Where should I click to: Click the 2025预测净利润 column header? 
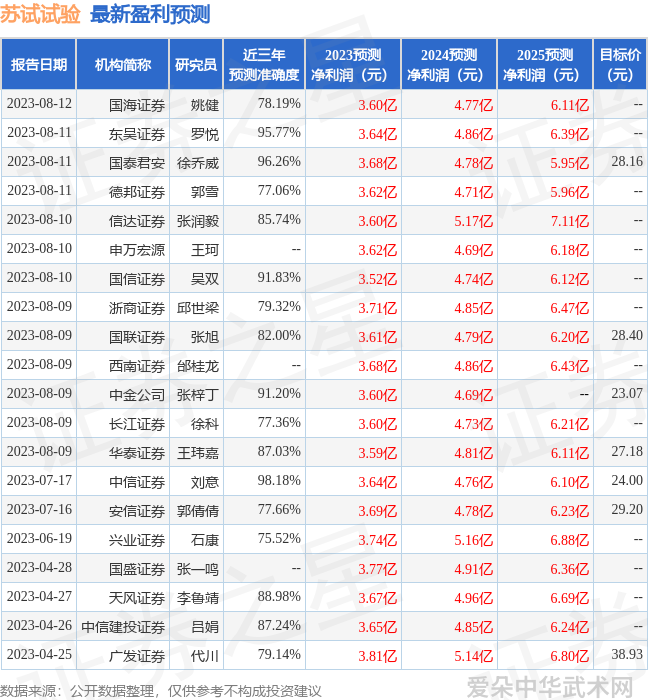[x=545, y=64]
